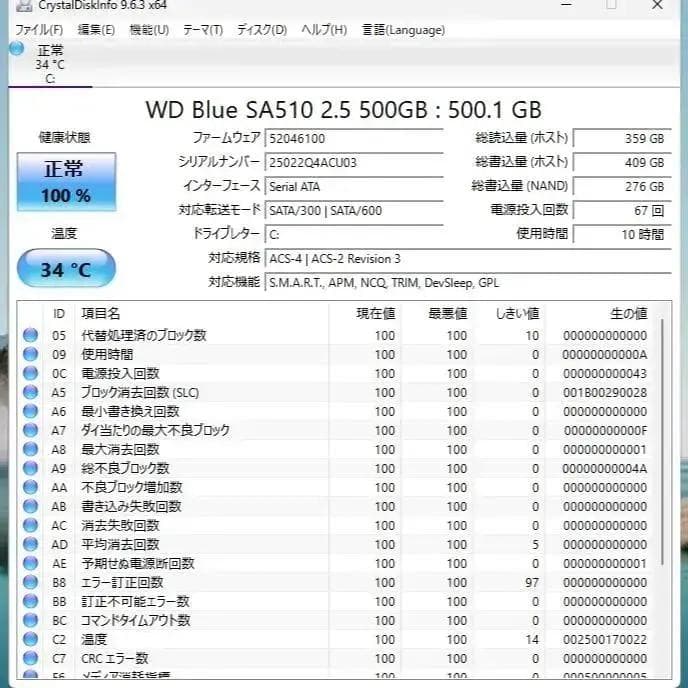Click status icon for row C2 温度
Image resolution: width=688 pixels, height=688 pixels.
click(30, 639)
